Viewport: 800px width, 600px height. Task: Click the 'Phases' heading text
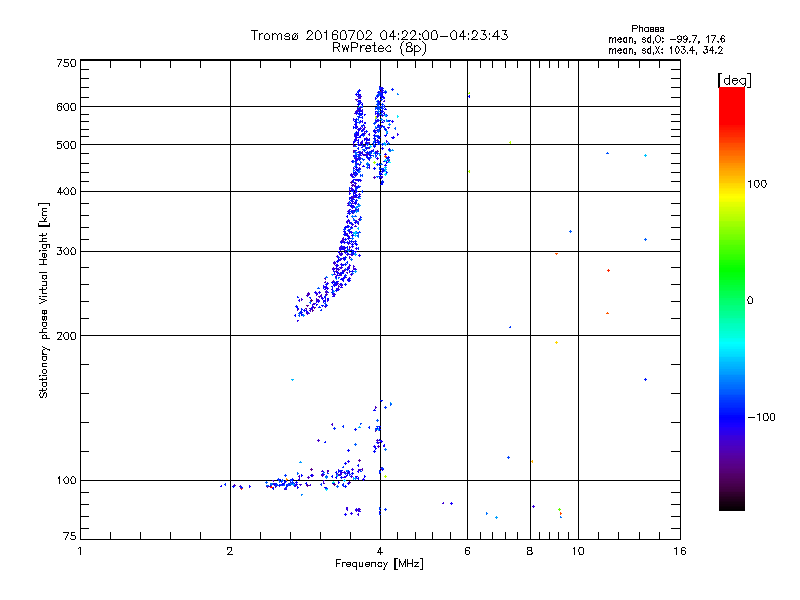tap(647, 29)
